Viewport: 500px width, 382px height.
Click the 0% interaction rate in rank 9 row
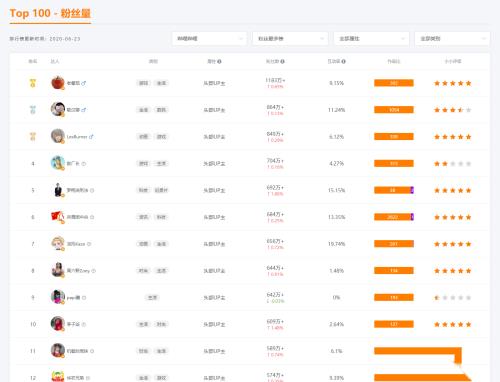coord(336,298)
